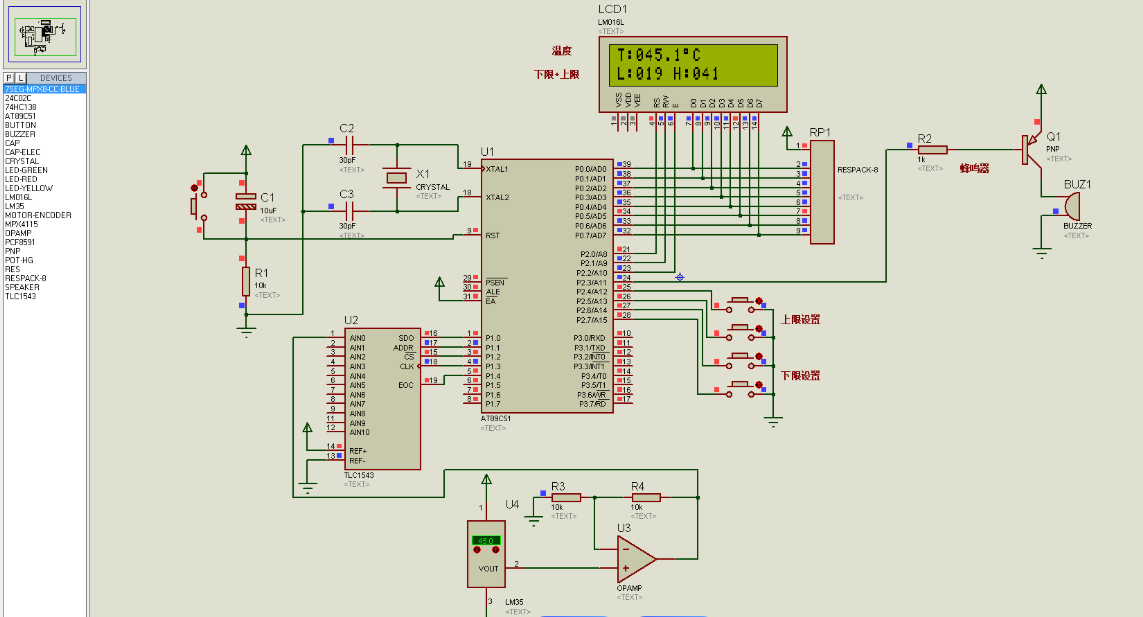Click capacitor C3 symbol
The image size is (1143, 617).
(348, 212)
